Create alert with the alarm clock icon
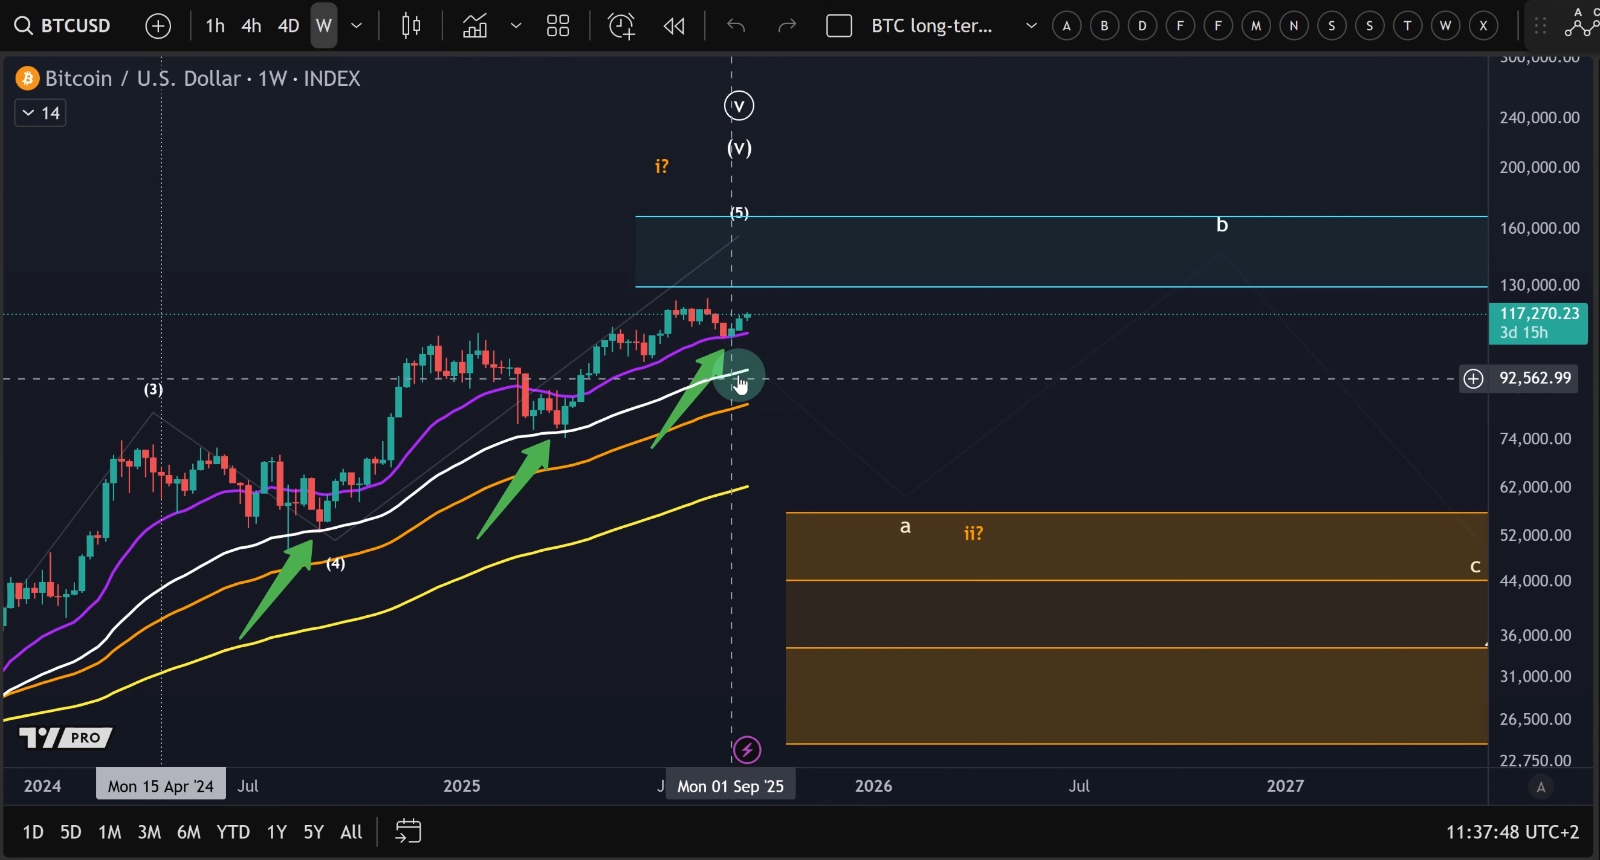This screenshot has height=860, width=1600. pos(621,26)
